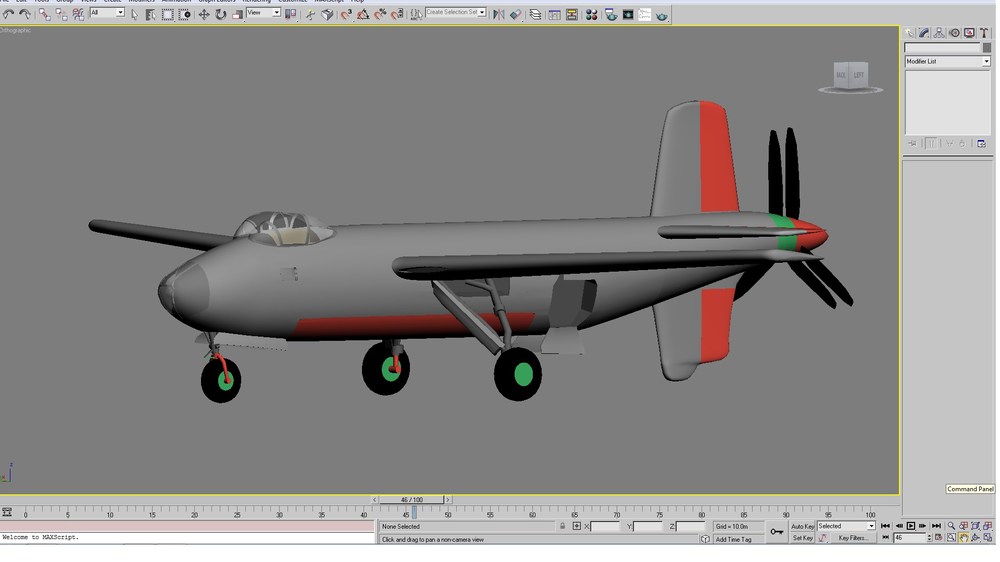
Task: Click the Key Filters button
Action: pyautogui.click(x=851, y=538)
